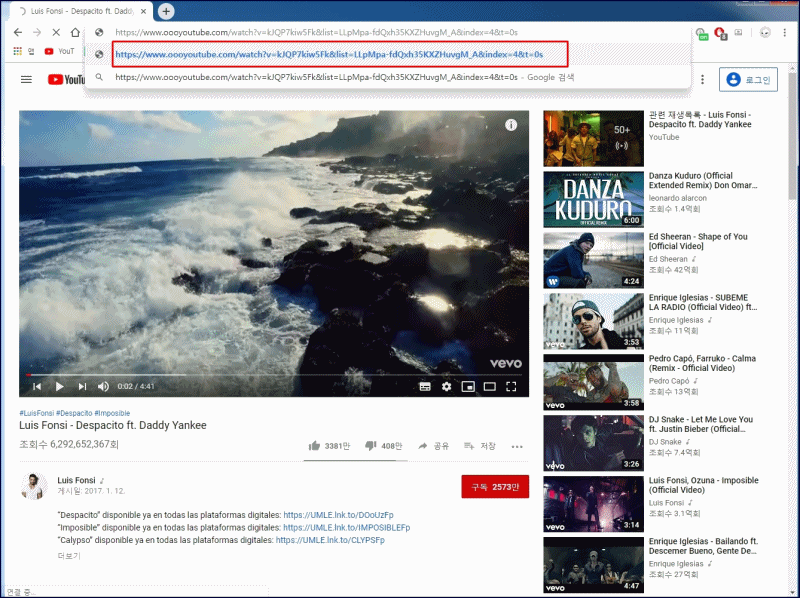The image size is (800, 598).
Task: Open the browser home page icon
Action: pyautogui.click(x=75, y=32)
